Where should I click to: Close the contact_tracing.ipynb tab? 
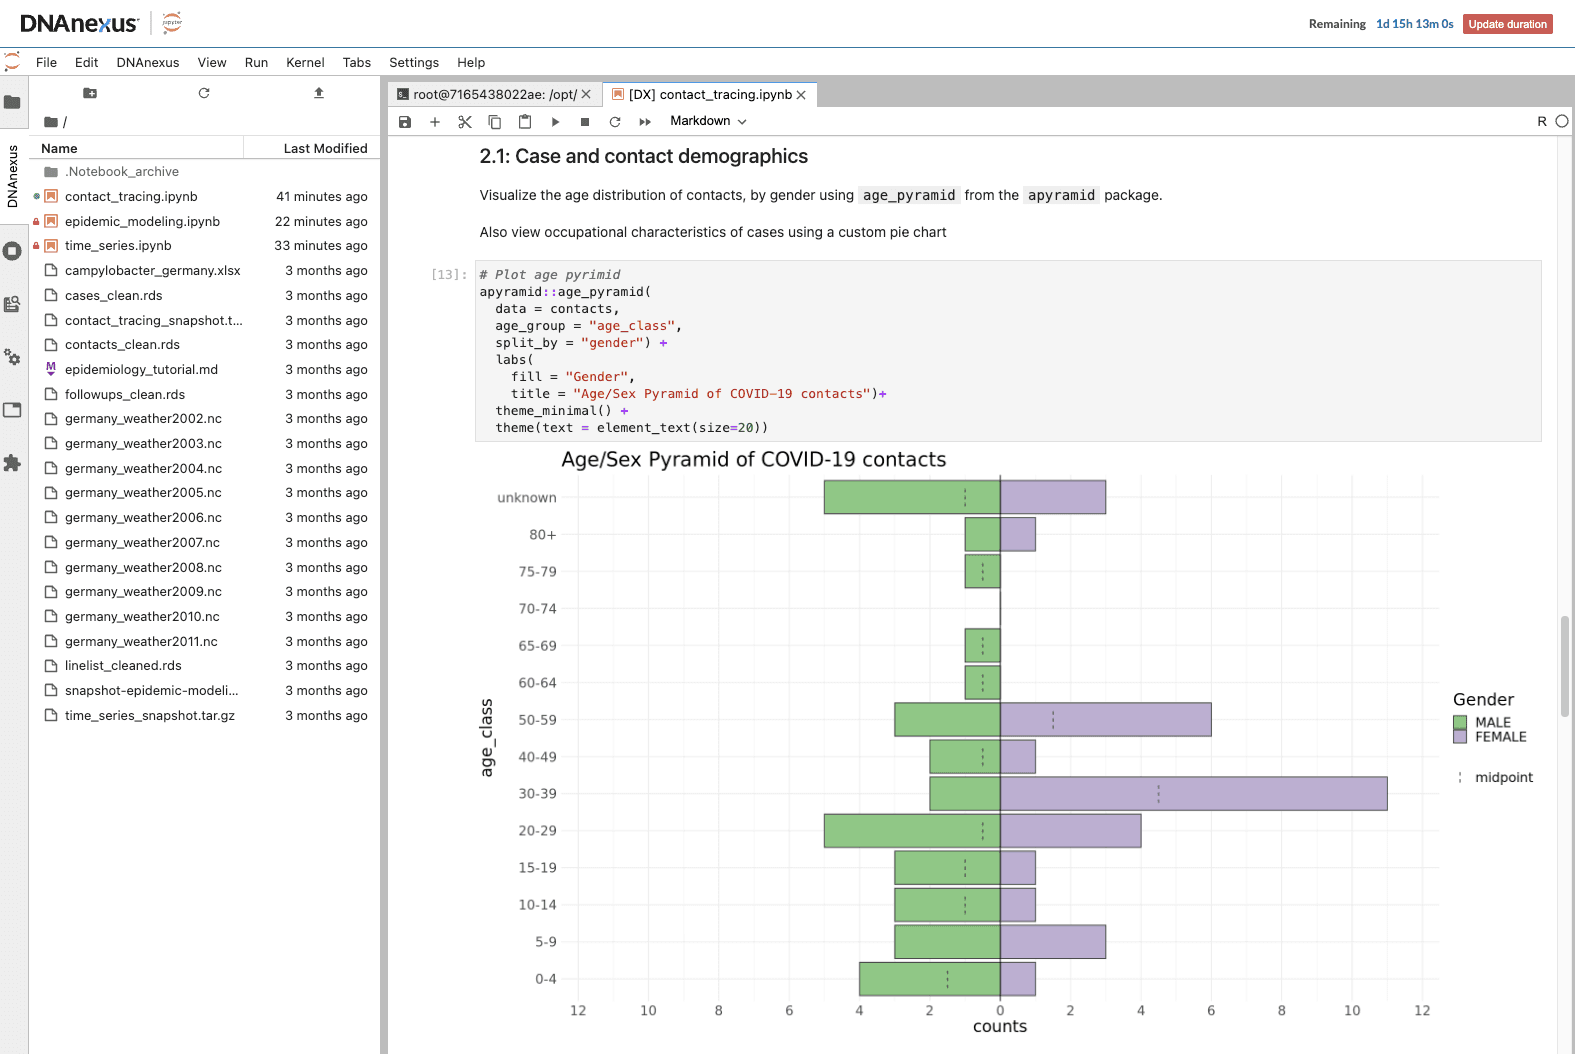(801, 95)
